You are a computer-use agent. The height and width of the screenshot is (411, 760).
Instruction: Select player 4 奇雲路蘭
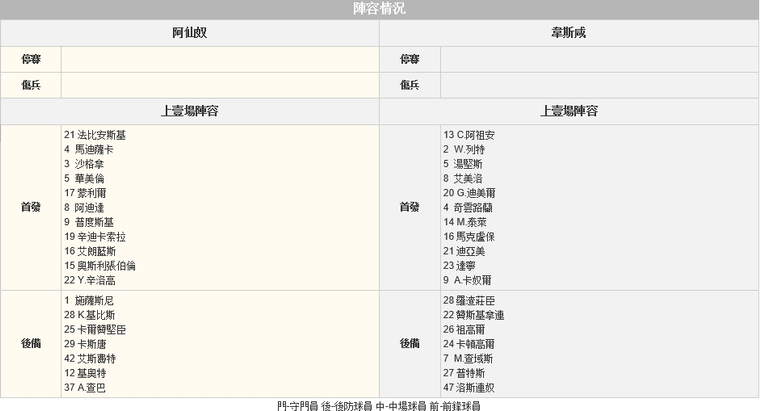(x=468, y=208)
